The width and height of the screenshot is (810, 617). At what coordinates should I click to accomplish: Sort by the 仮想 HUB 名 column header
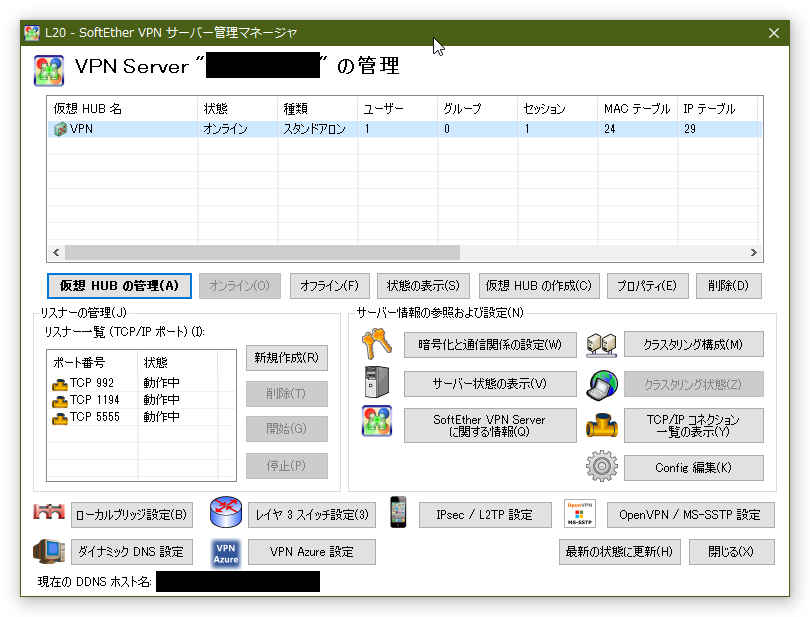point(123,109)
